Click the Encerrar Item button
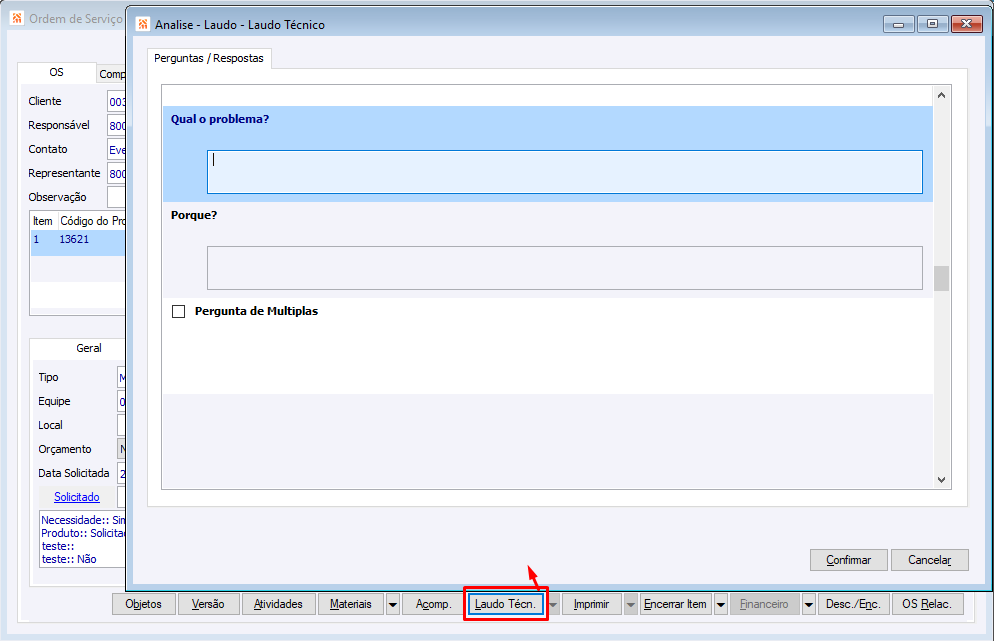Viewport: 994px width, 641px height. [x=676, y=604]
